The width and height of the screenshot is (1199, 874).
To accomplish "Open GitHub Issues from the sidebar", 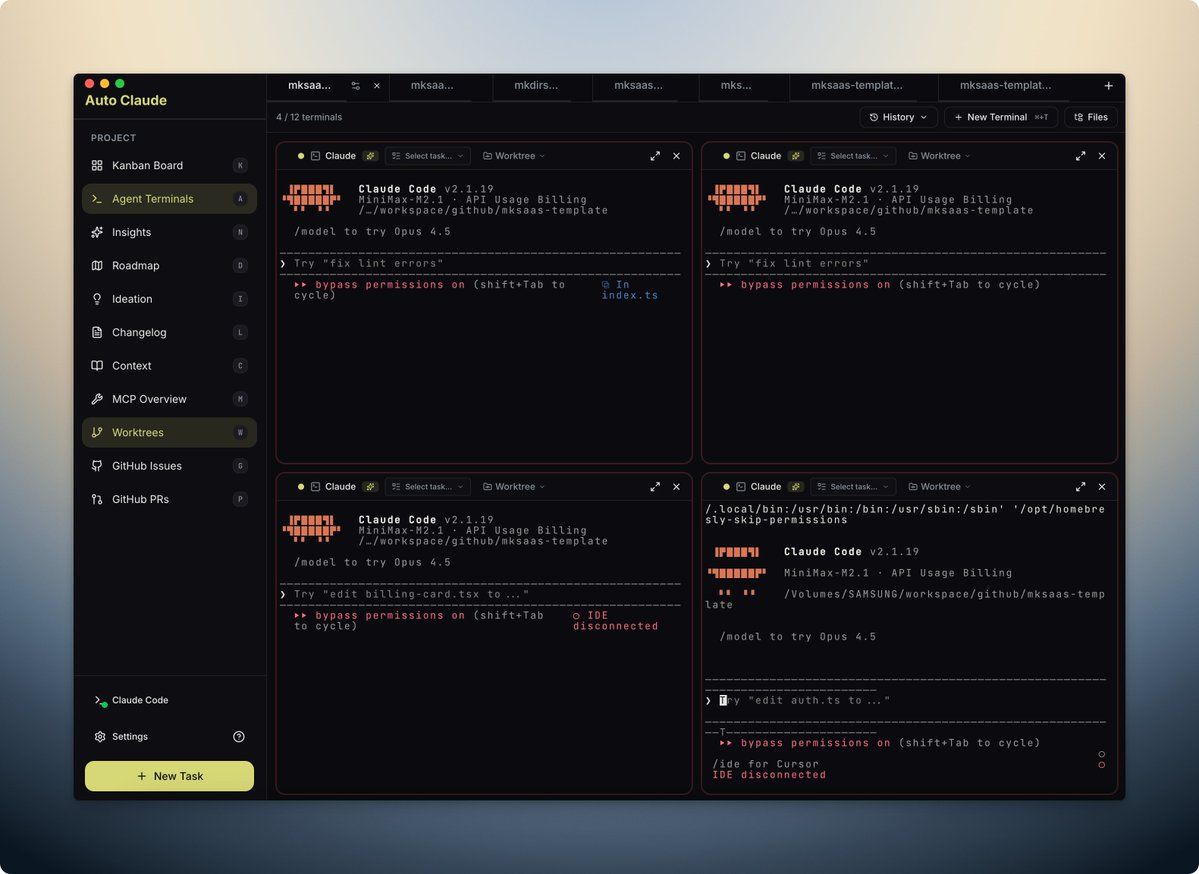I will point(146,466).
